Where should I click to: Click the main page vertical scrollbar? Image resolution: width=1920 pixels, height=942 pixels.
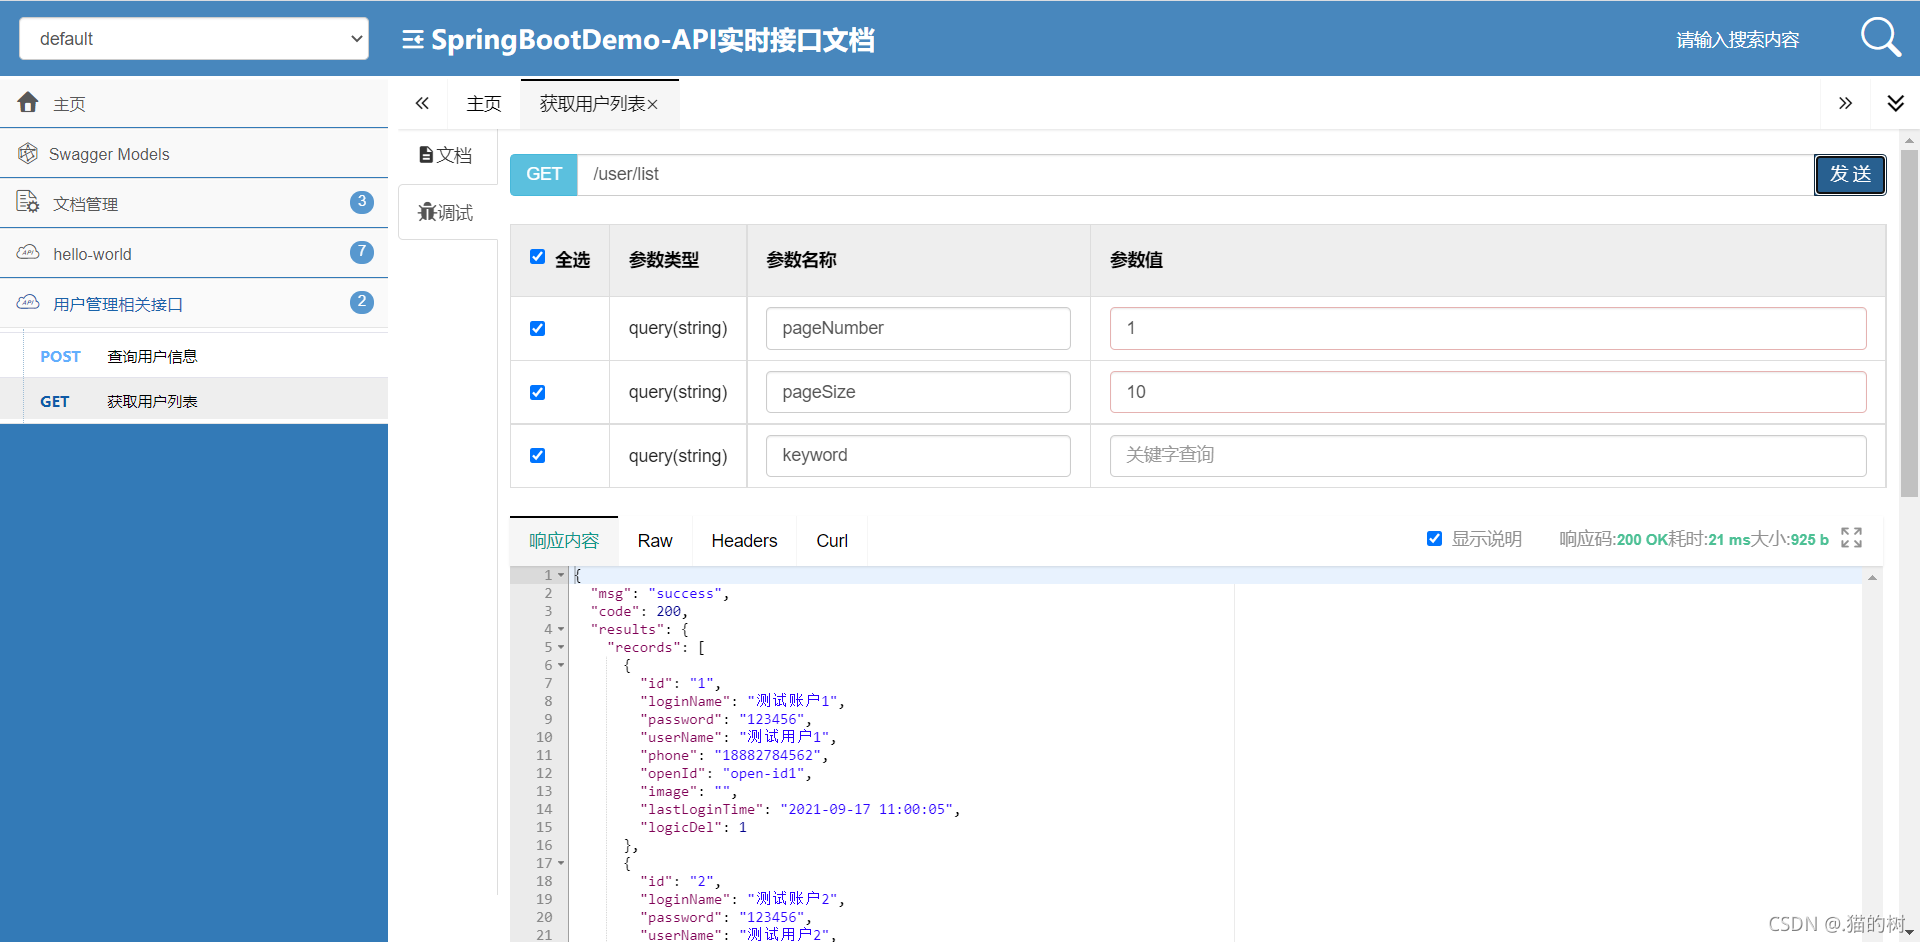point(1909,322)
